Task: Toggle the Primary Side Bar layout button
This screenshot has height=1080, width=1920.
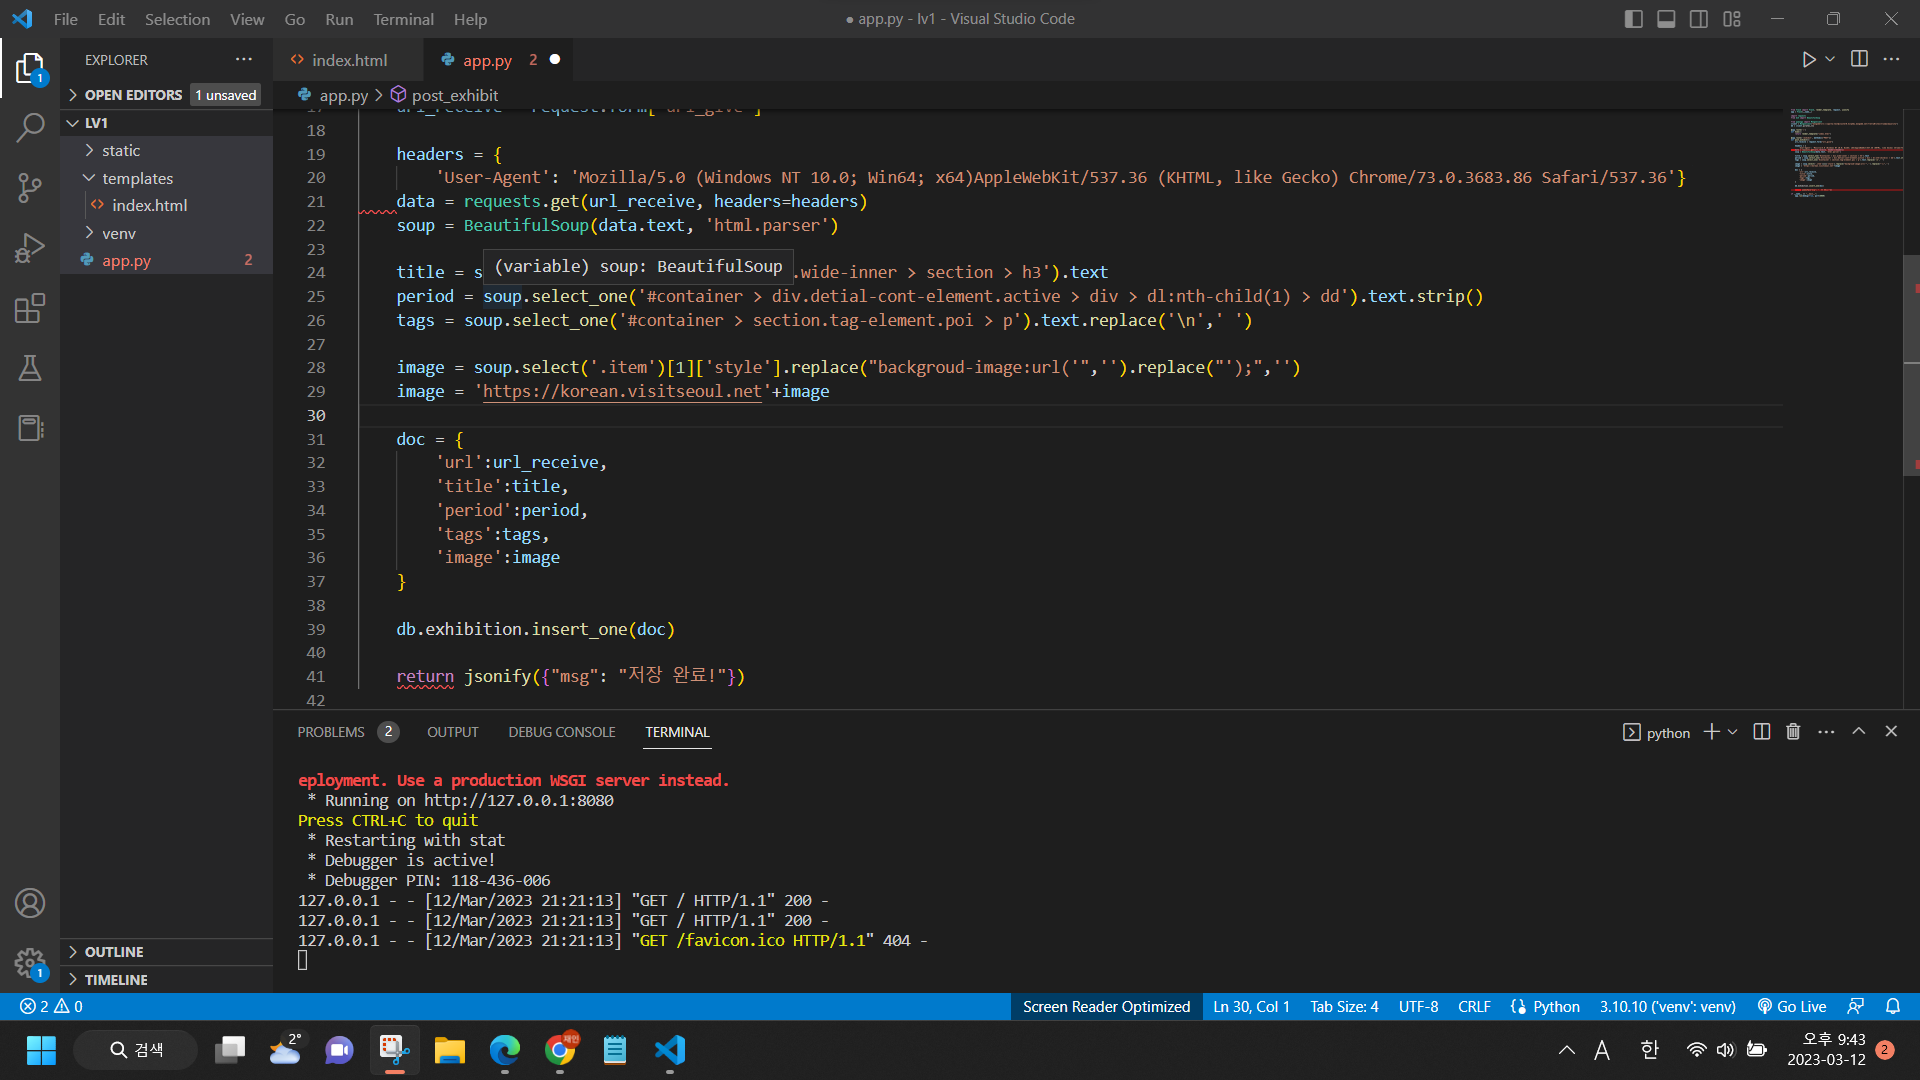Action: (x=1633, y=19)
